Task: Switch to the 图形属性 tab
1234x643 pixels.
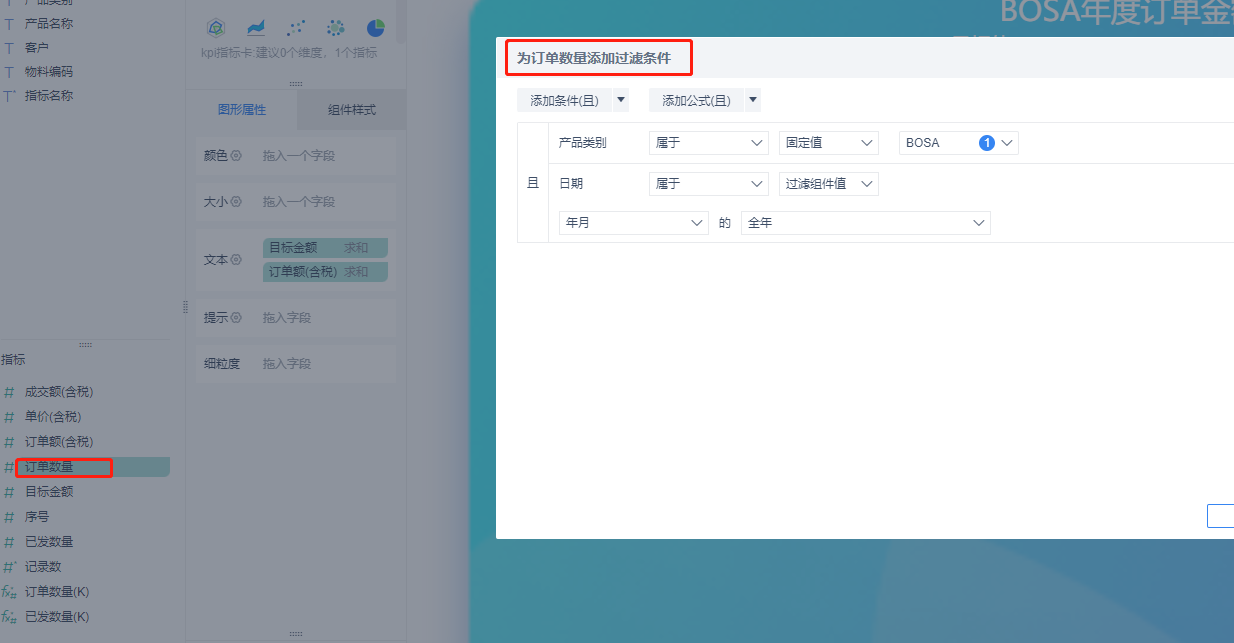Action: click(242, 110)
